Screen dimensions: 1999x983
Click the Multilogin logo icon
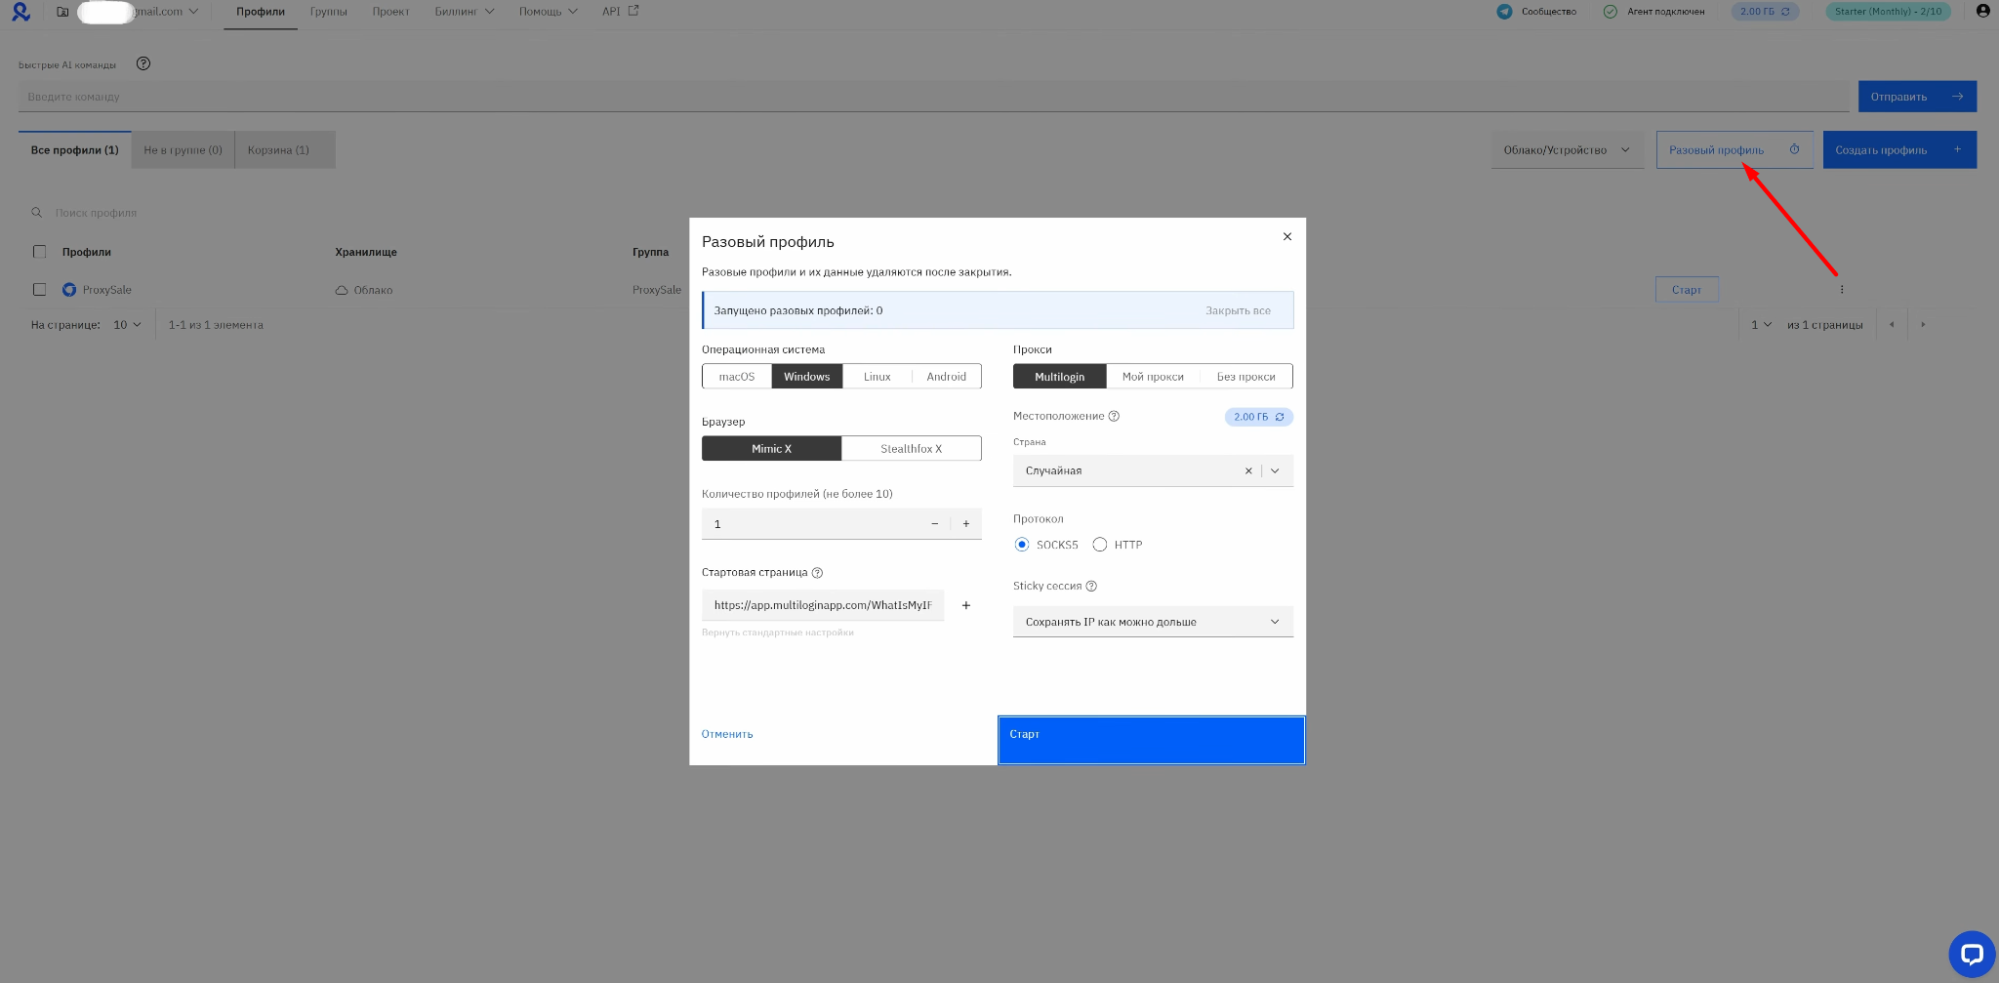(x=20, y=12)
